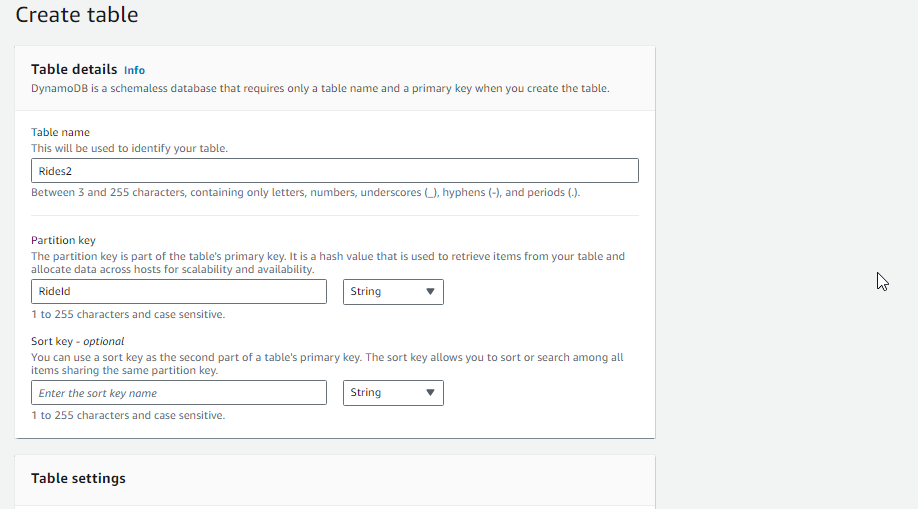This screenshot has height=509, width=918.
Task: Select the Table details heading
Action: tap(74, 69)
